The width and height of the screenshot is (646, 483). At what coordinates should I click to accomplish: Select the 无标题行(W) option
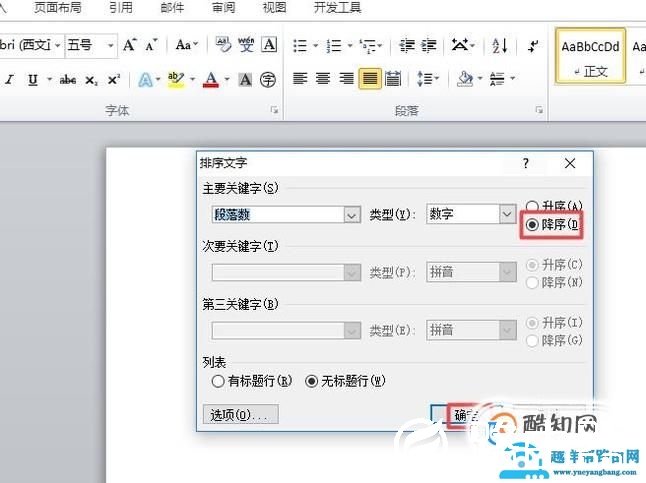345,381
